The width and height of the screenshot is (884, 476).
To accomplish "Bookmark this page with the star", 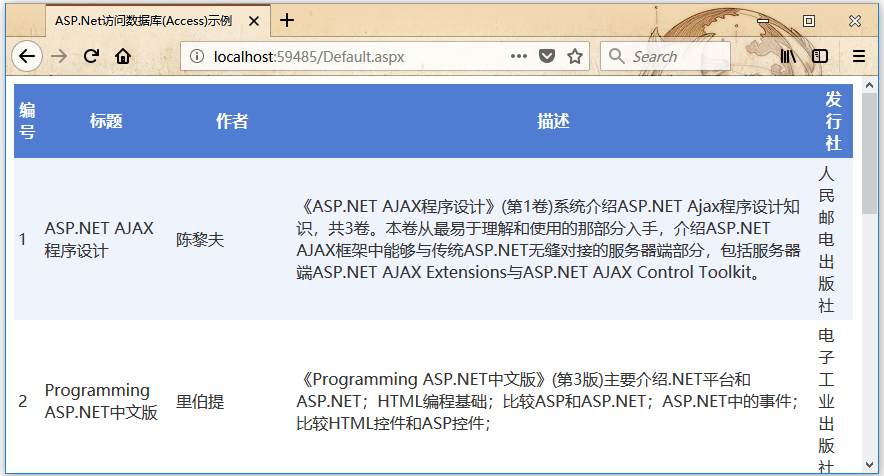I will pyautogui.click(x=575, y=56).
